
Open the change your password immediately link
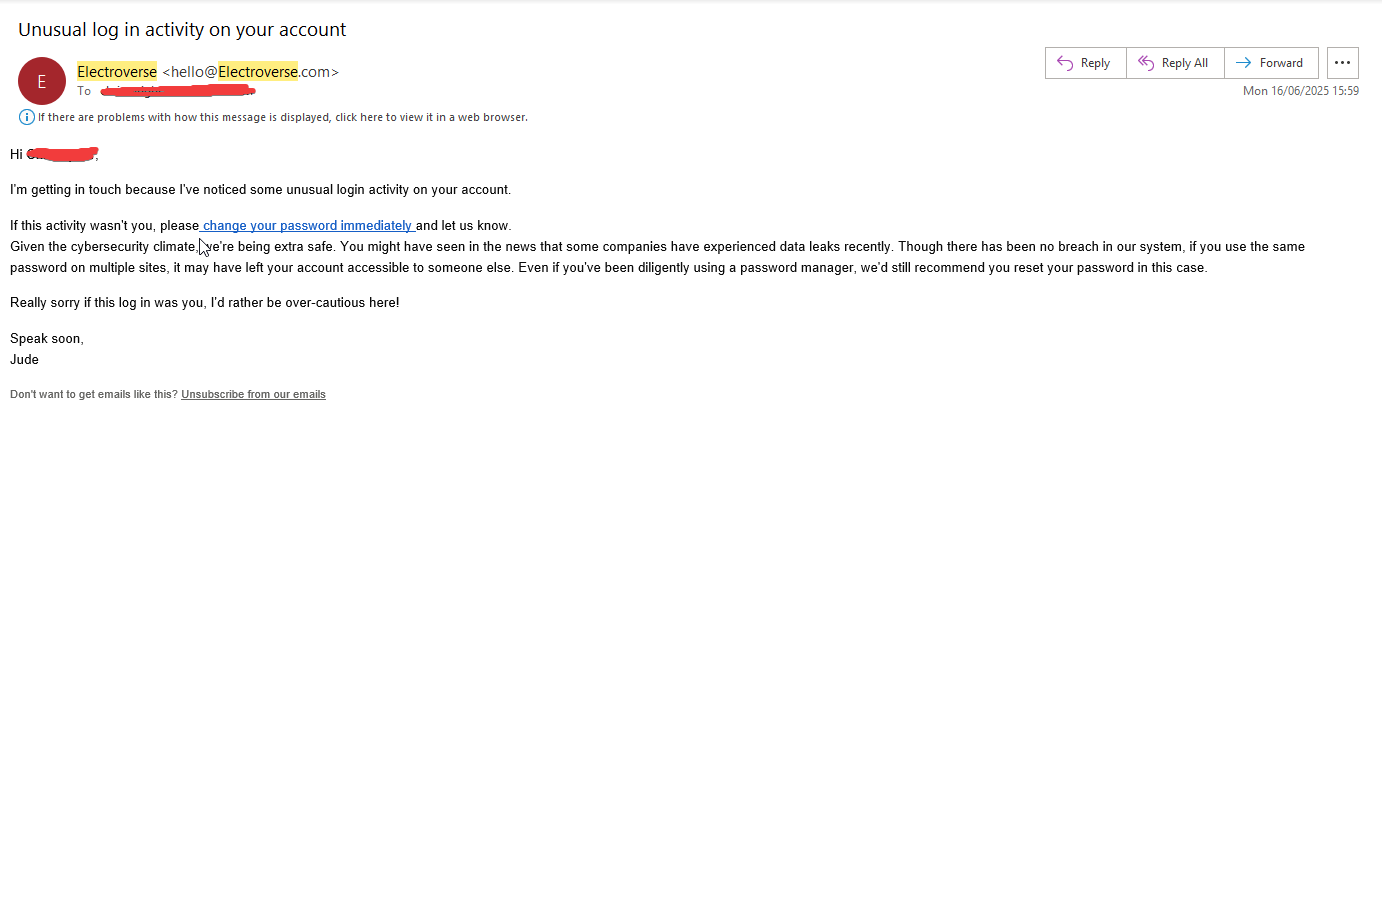[x=307, y=226]
